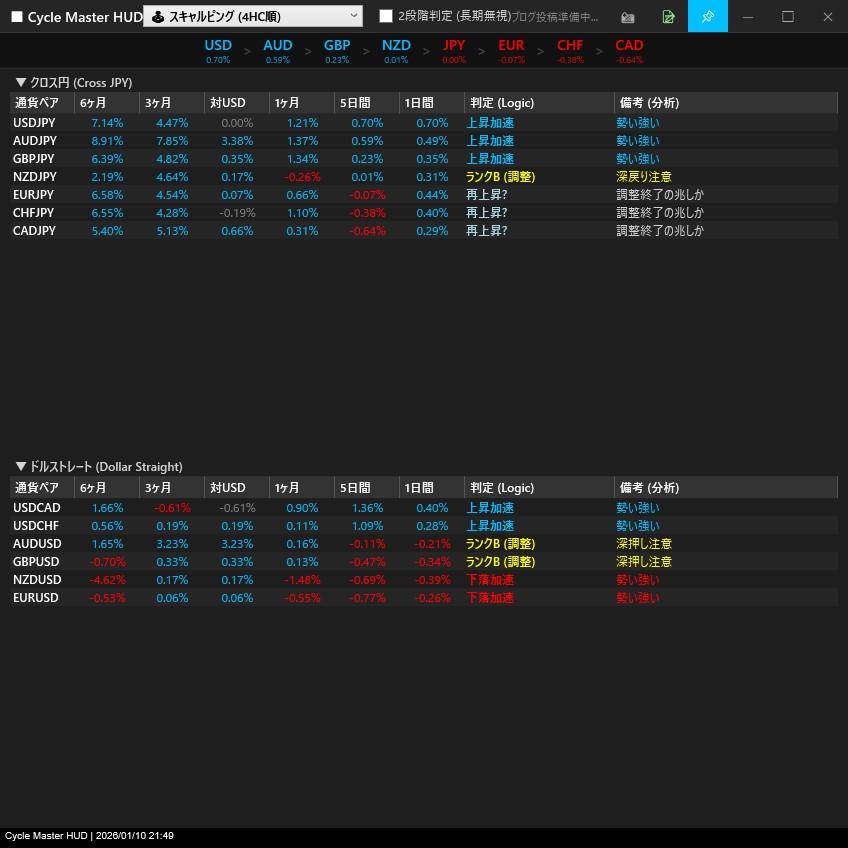848x848 pixels.
Task: Click USD in the currency strength bar
Action: (x=218, y=46)
